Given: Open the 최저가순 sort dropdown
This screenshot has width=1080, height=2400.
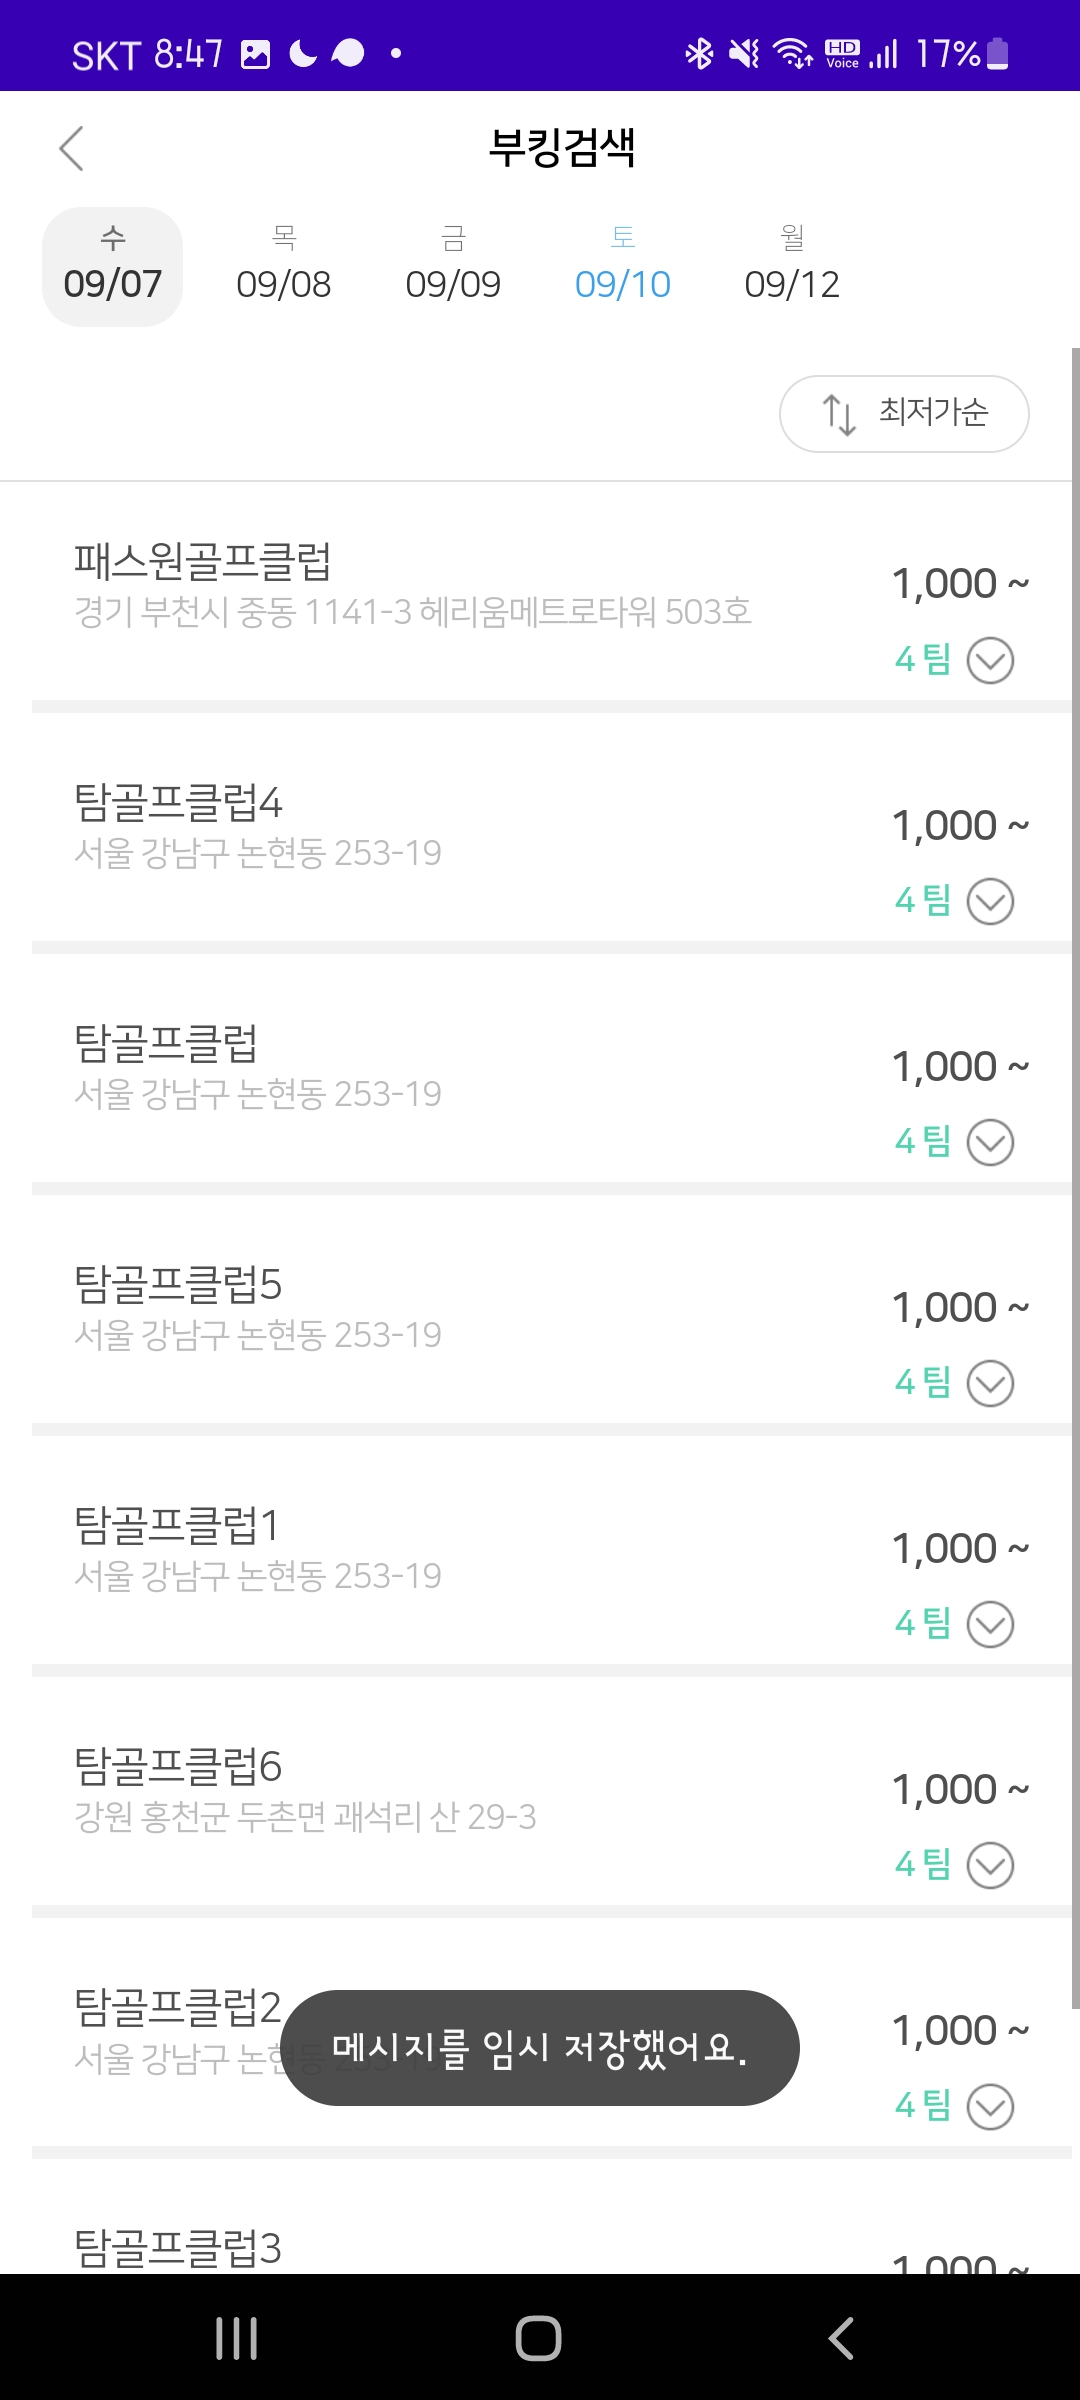Looking at the screenshot, I should tap(904, 414).
